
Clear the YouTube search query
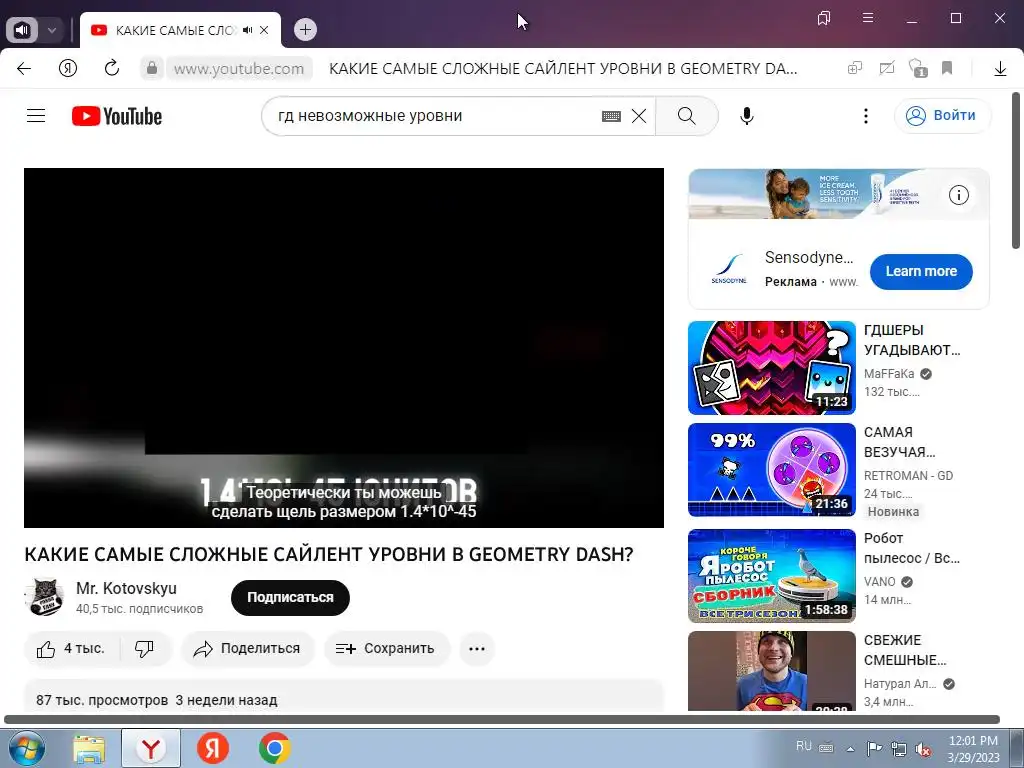click(639, 116)
